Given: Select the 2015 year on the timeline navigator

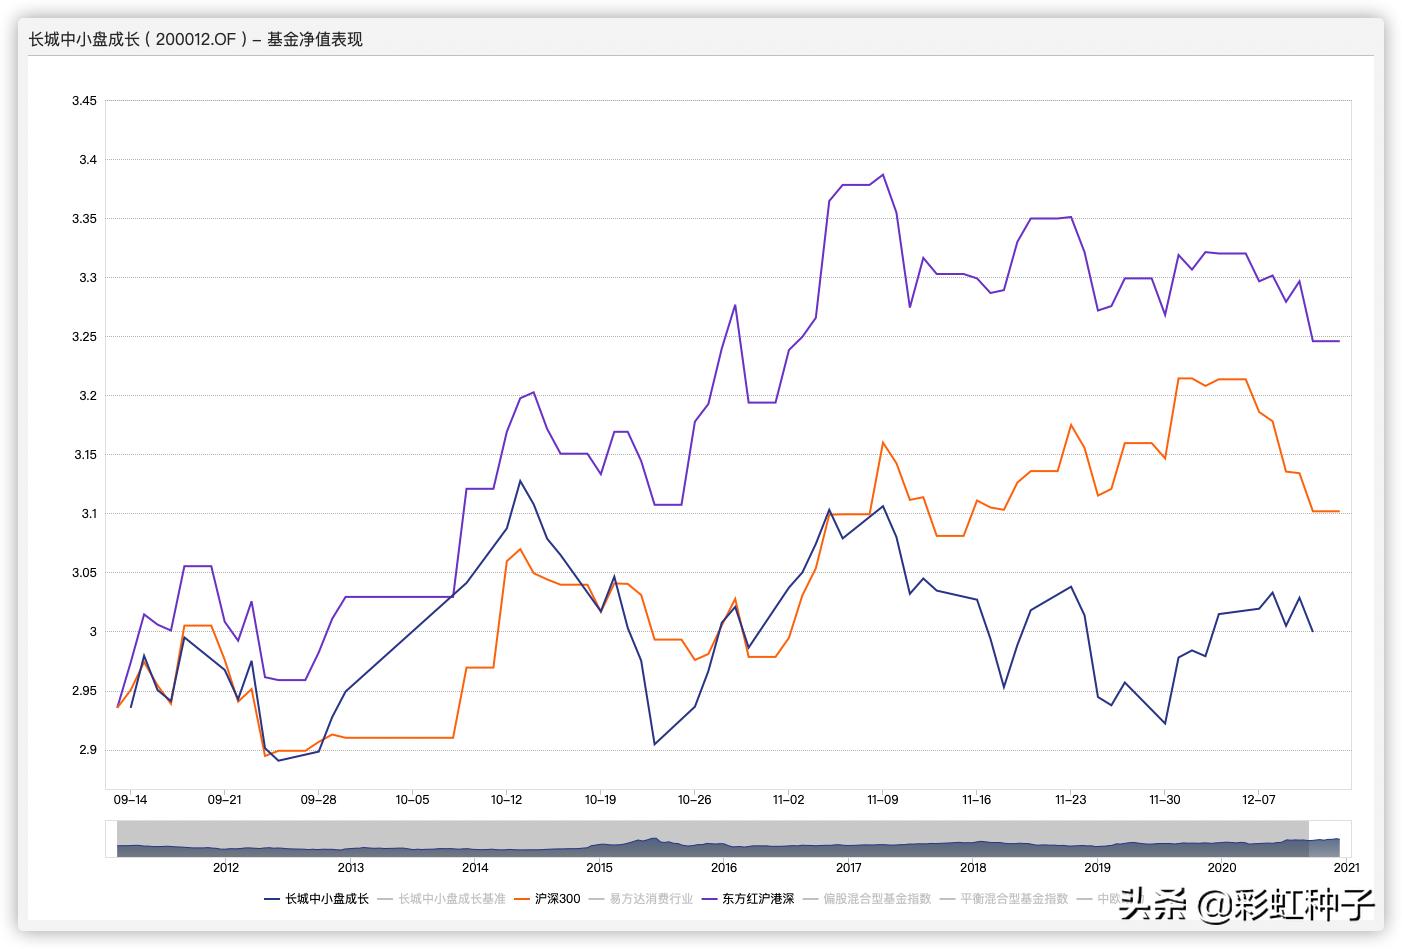Looking at the screenshot, I should [600, 868].
